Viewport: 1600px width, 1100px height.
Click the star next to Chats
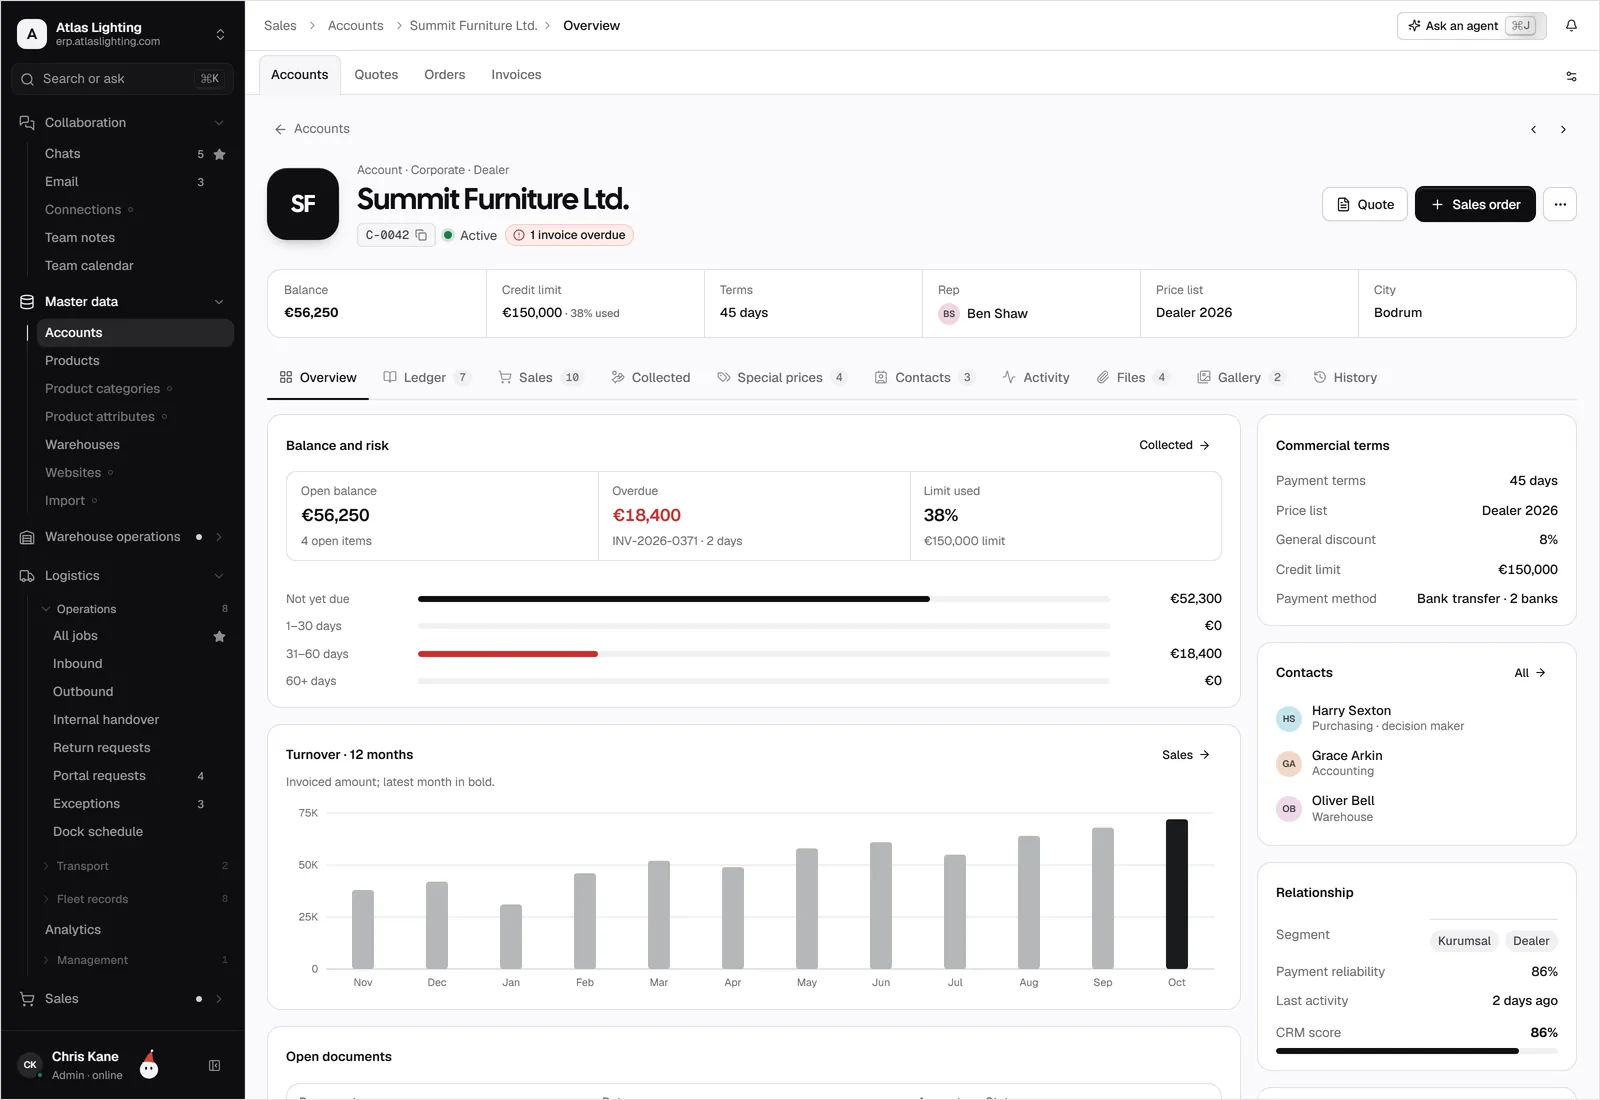pos(220,154)
